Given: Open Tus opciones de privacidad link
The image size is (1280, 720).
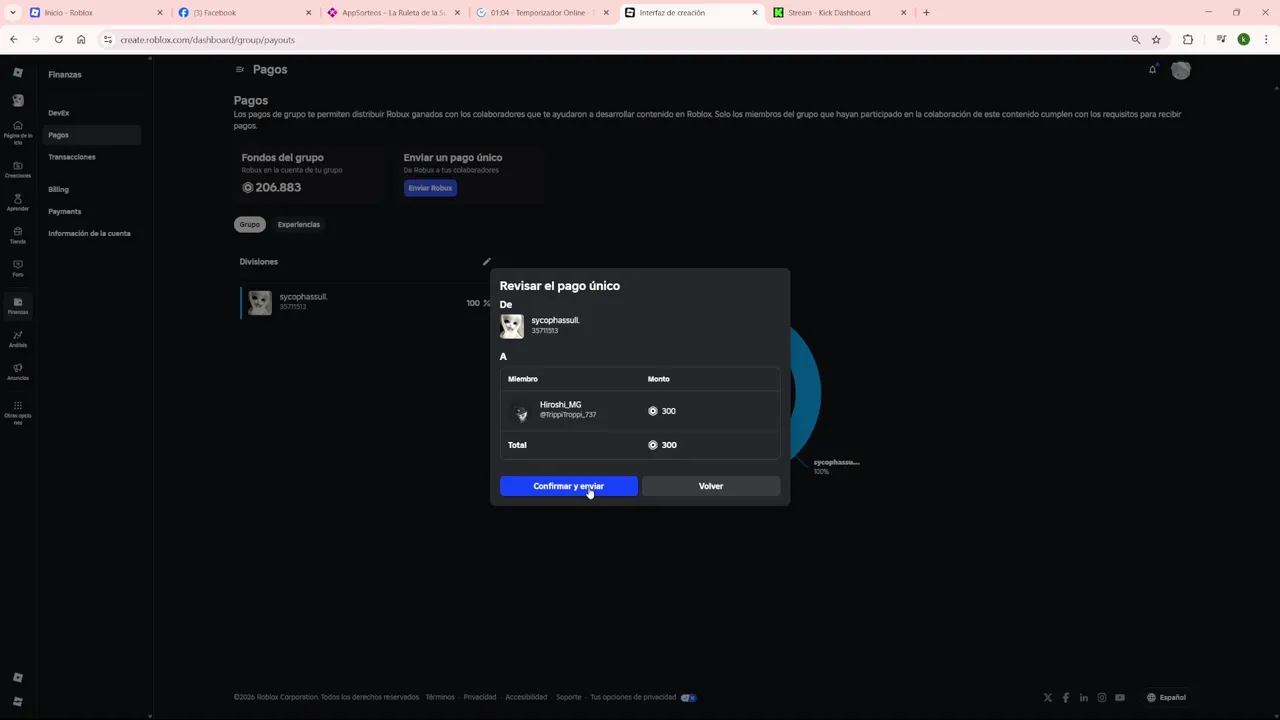Looking at the screenshot, I should coord(633,697).
